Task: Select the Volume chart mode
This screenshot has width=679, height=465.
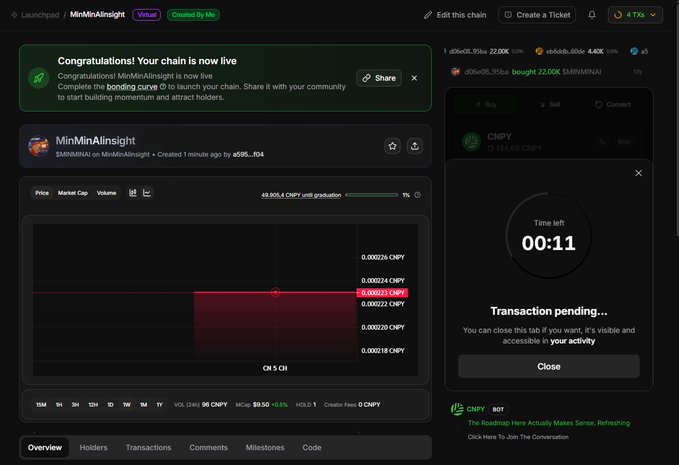Action: tap(107, 193)
